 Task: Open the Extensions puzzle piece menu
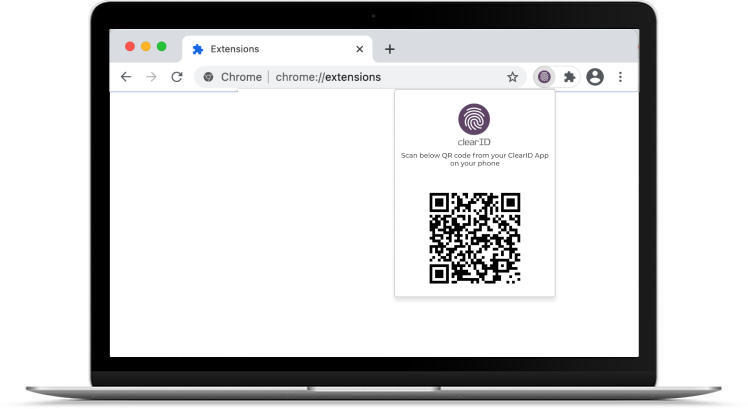coord(569,77)
